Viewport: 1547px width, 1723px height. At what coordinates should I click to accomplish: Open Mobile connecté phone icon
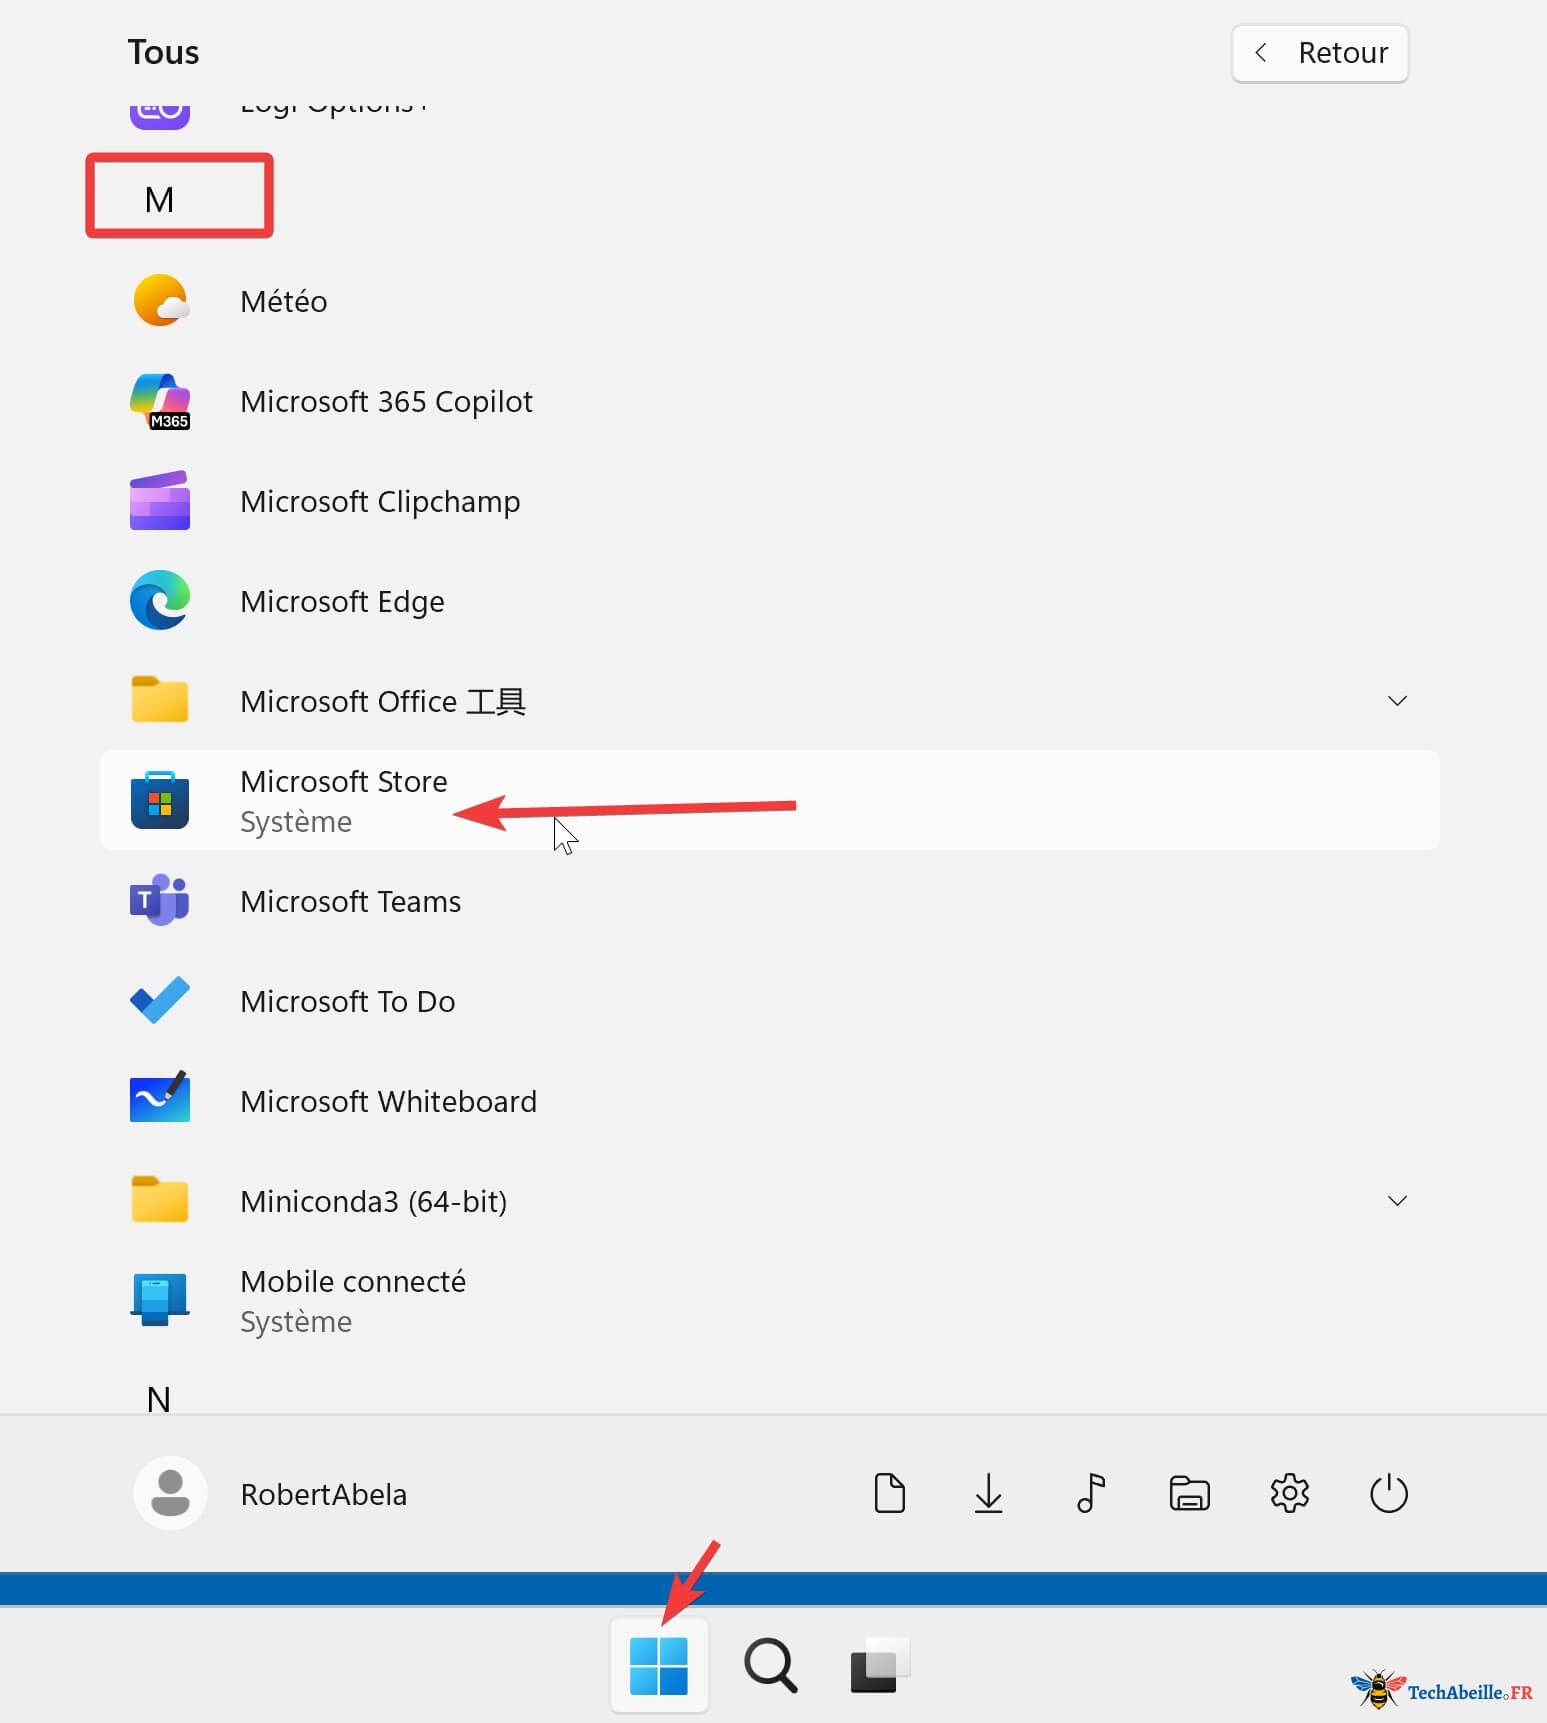click(x=160, y=1299)
